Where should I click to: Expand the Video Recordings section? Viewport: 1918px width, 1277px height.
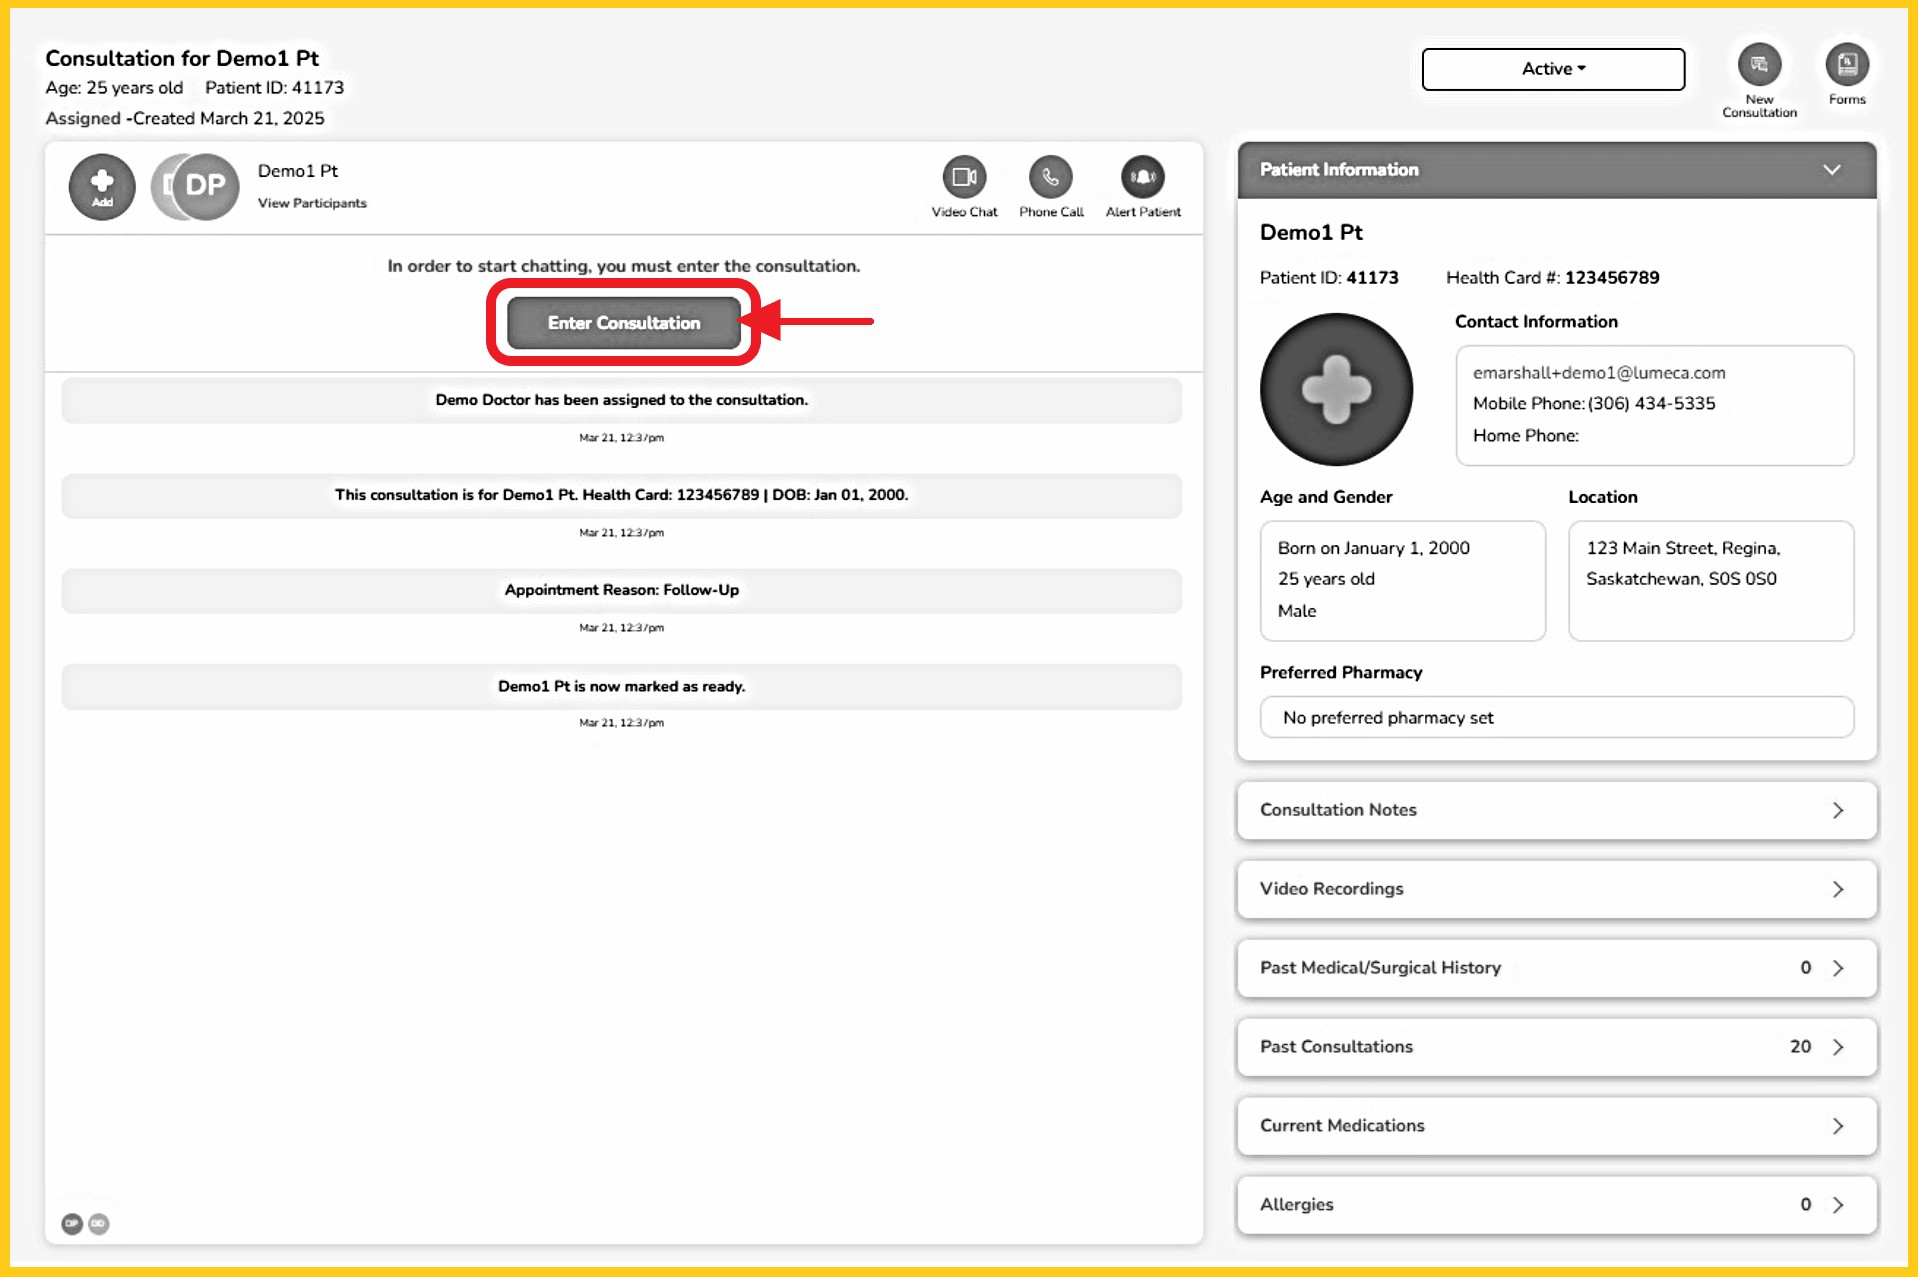tap(1556, 889)
